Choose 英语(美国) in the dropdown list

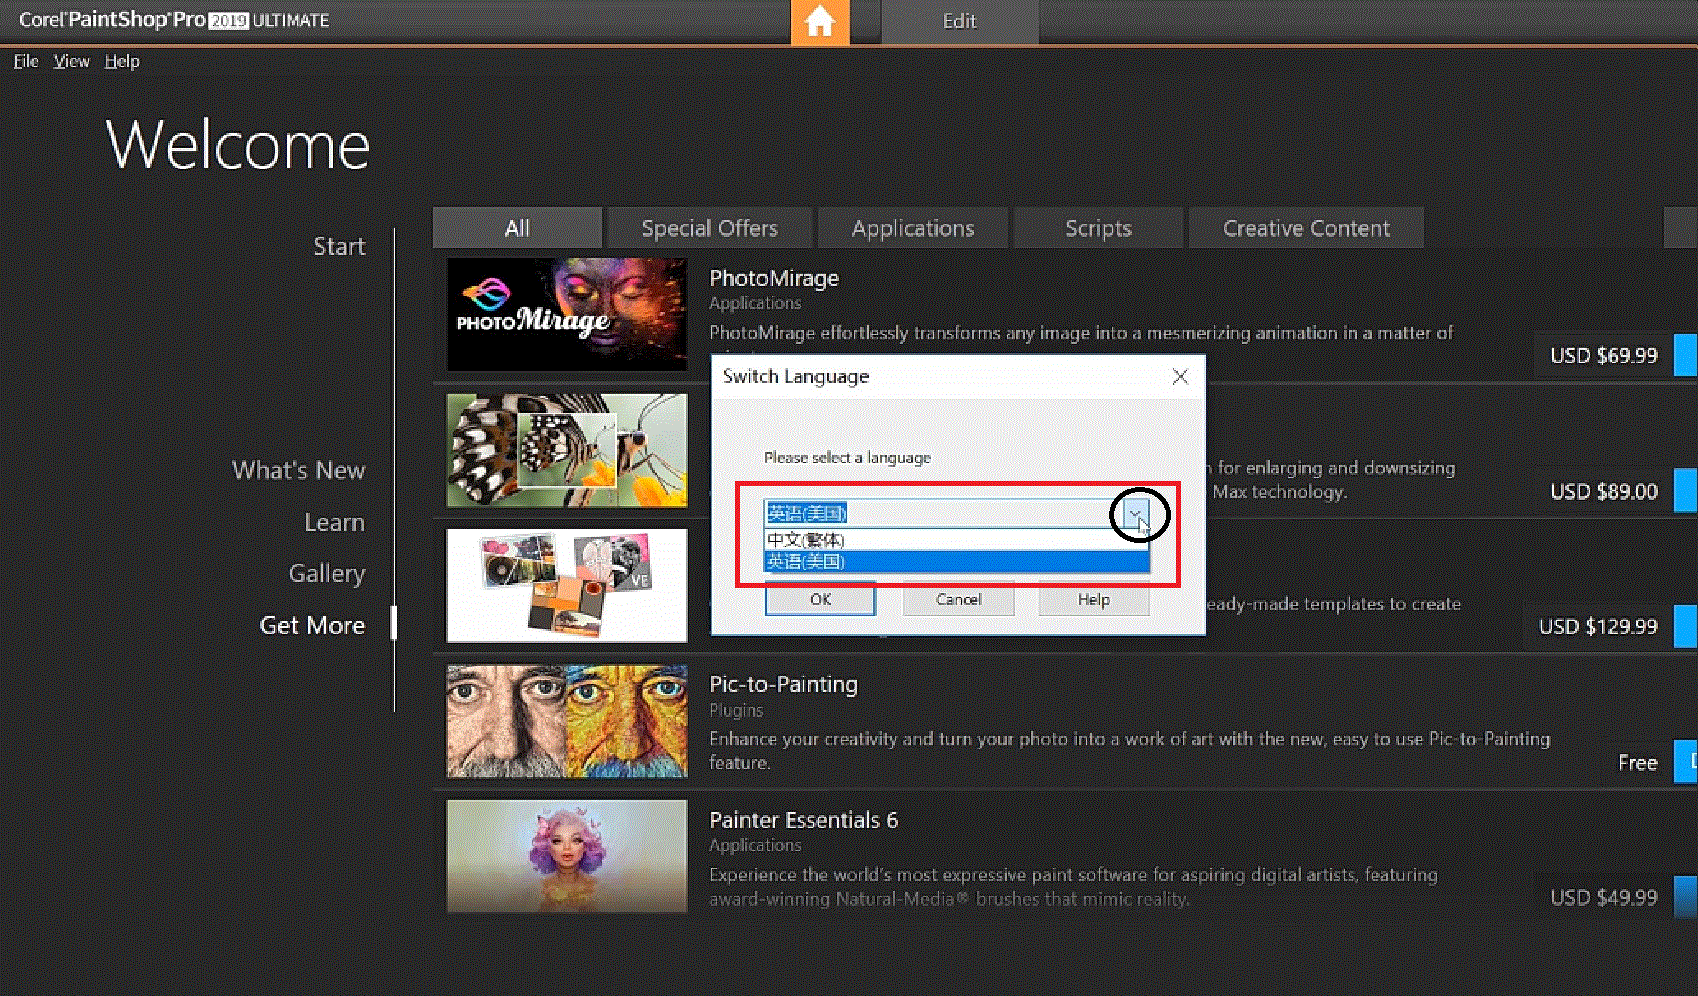(x=806, y=562)
